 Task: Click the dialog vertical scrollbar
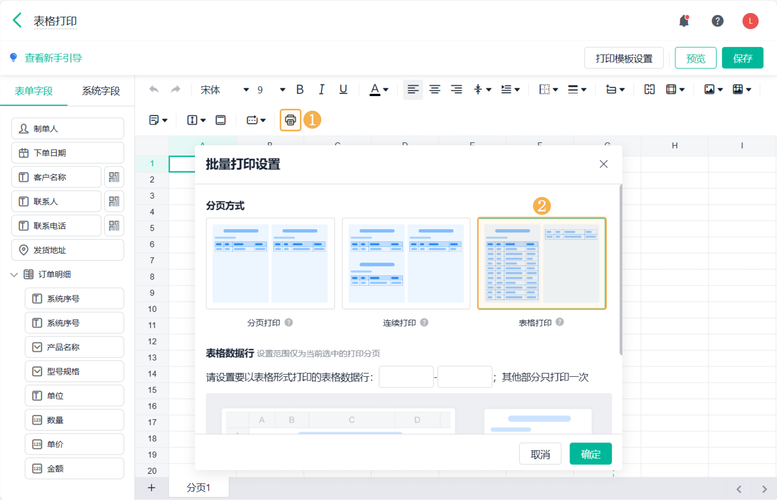tap(620, 270)
